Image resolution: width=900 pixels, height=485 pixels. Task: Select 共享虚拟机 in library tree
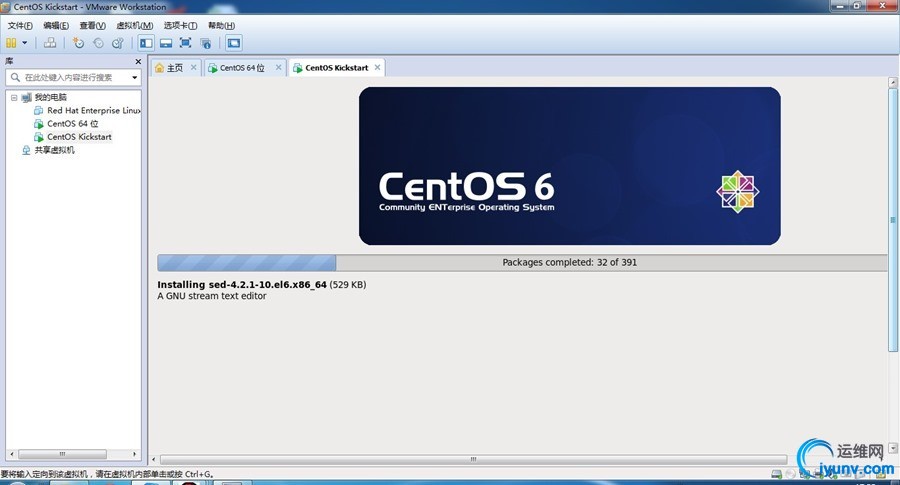pos(55,150)
